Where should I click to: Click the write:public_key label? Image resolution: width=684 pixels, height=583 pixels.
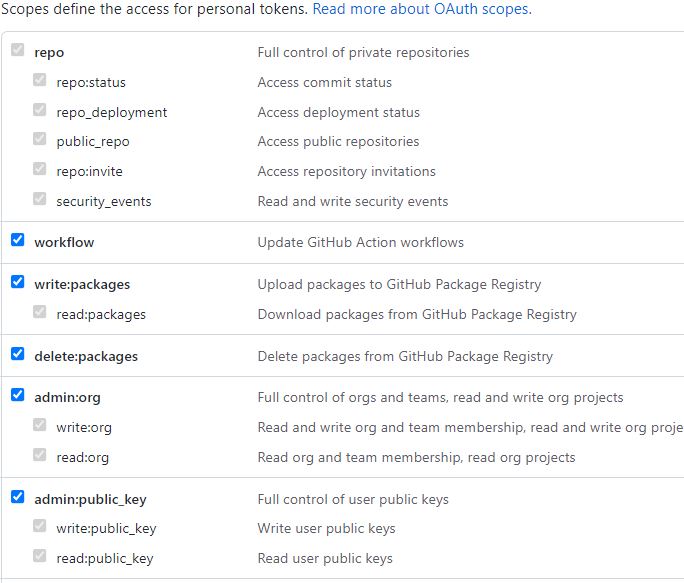click(x=106, y=528)
